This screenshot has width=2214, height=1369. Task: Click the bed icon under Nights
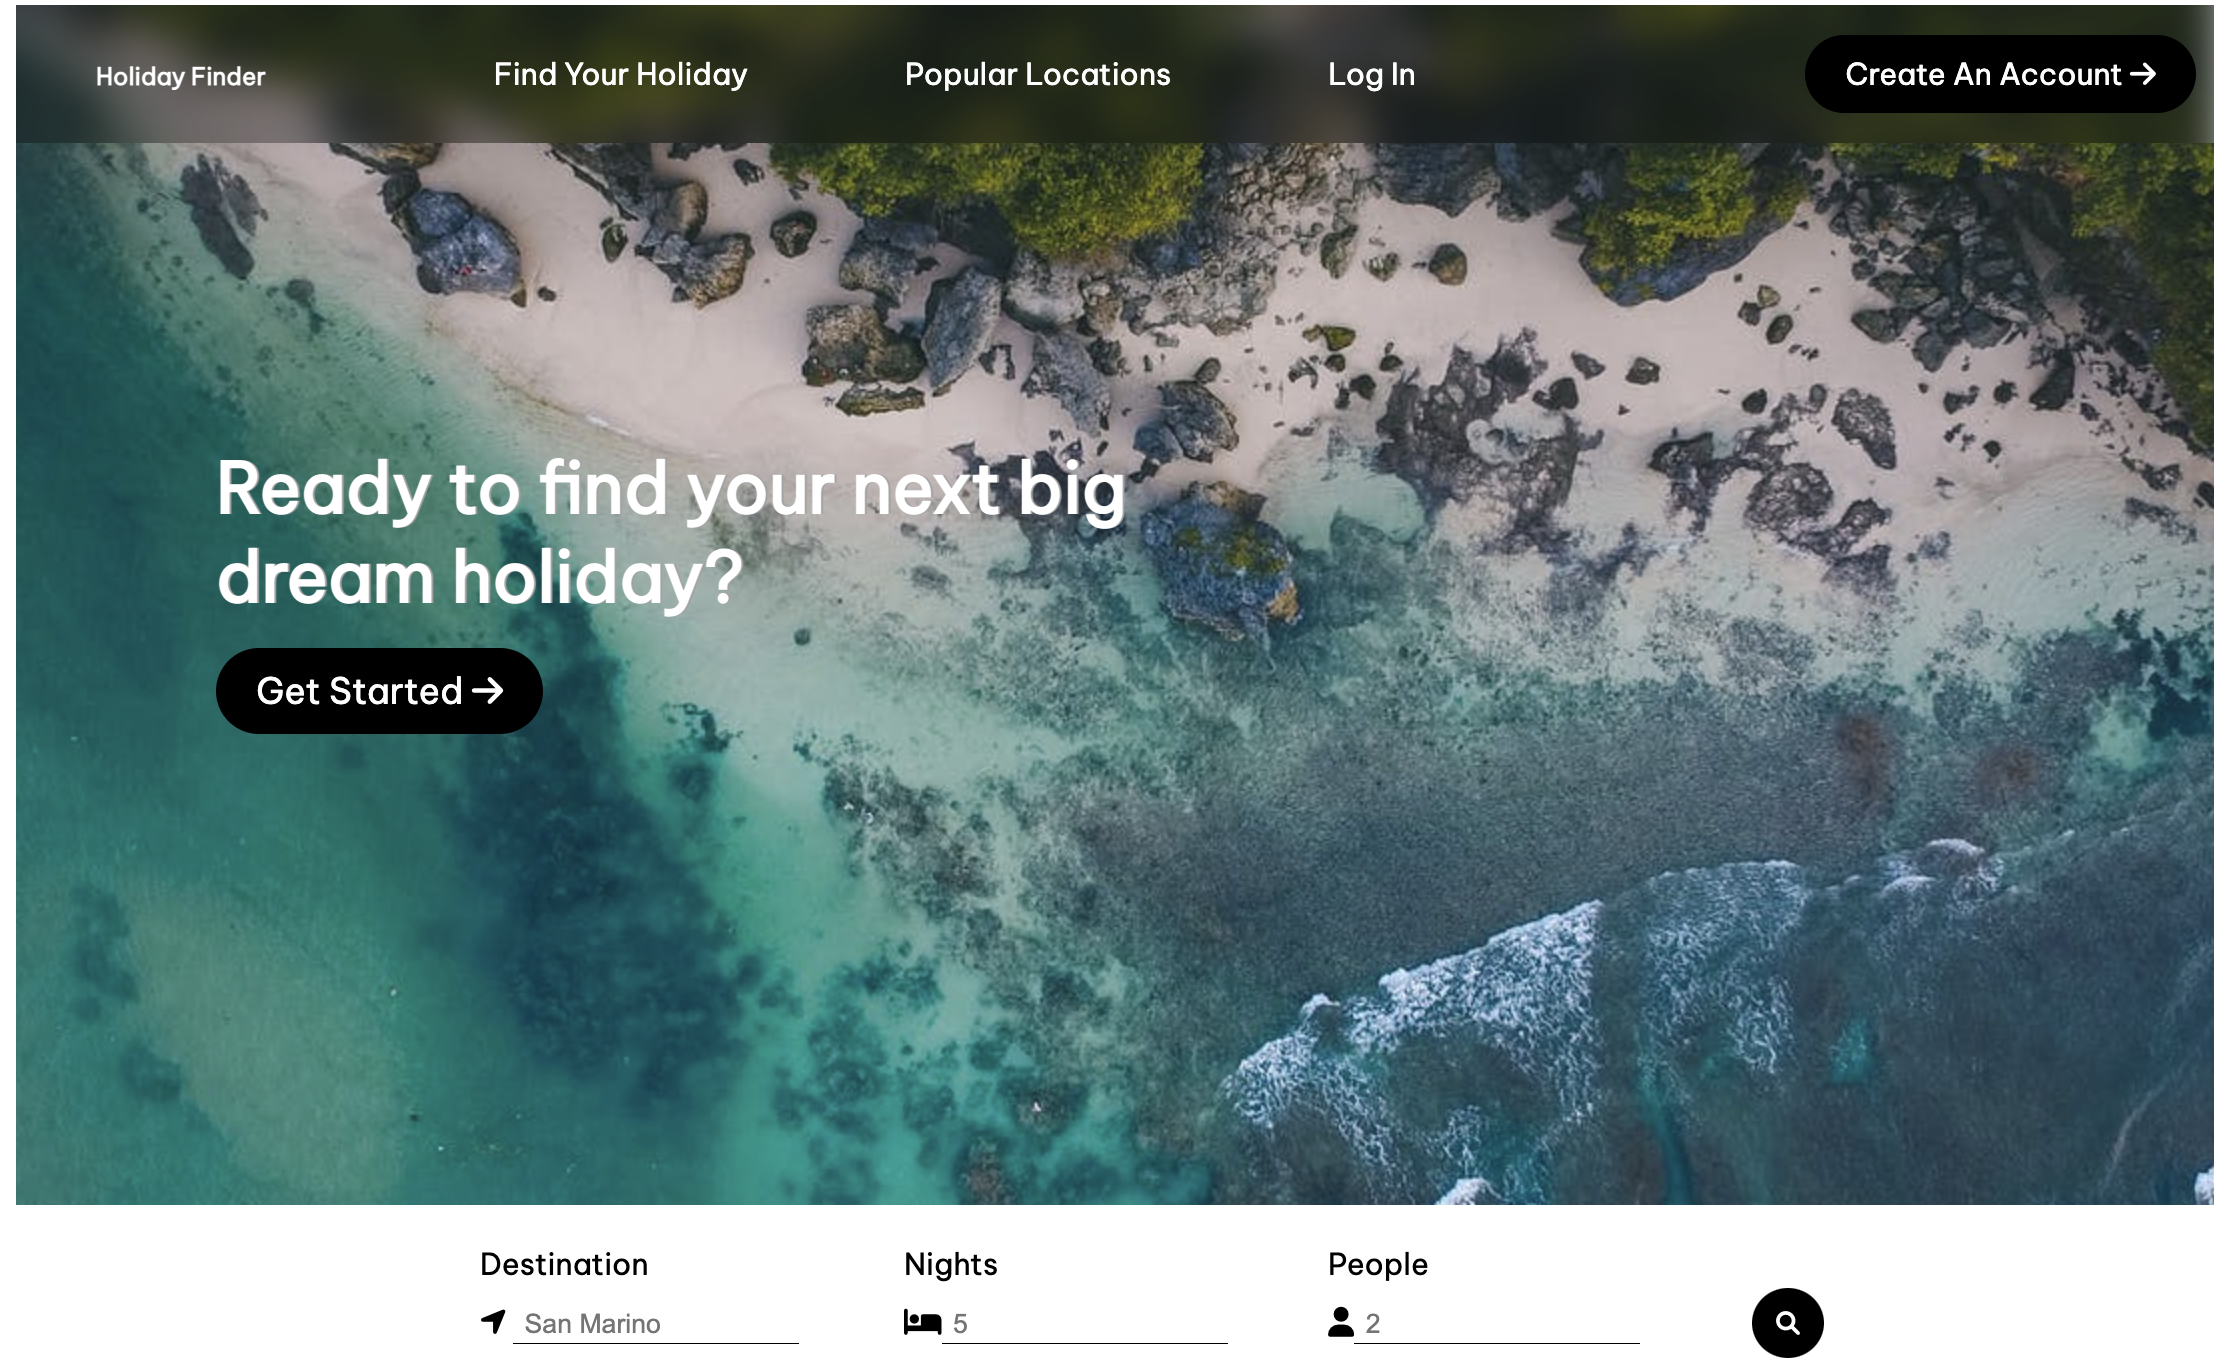922,1322
